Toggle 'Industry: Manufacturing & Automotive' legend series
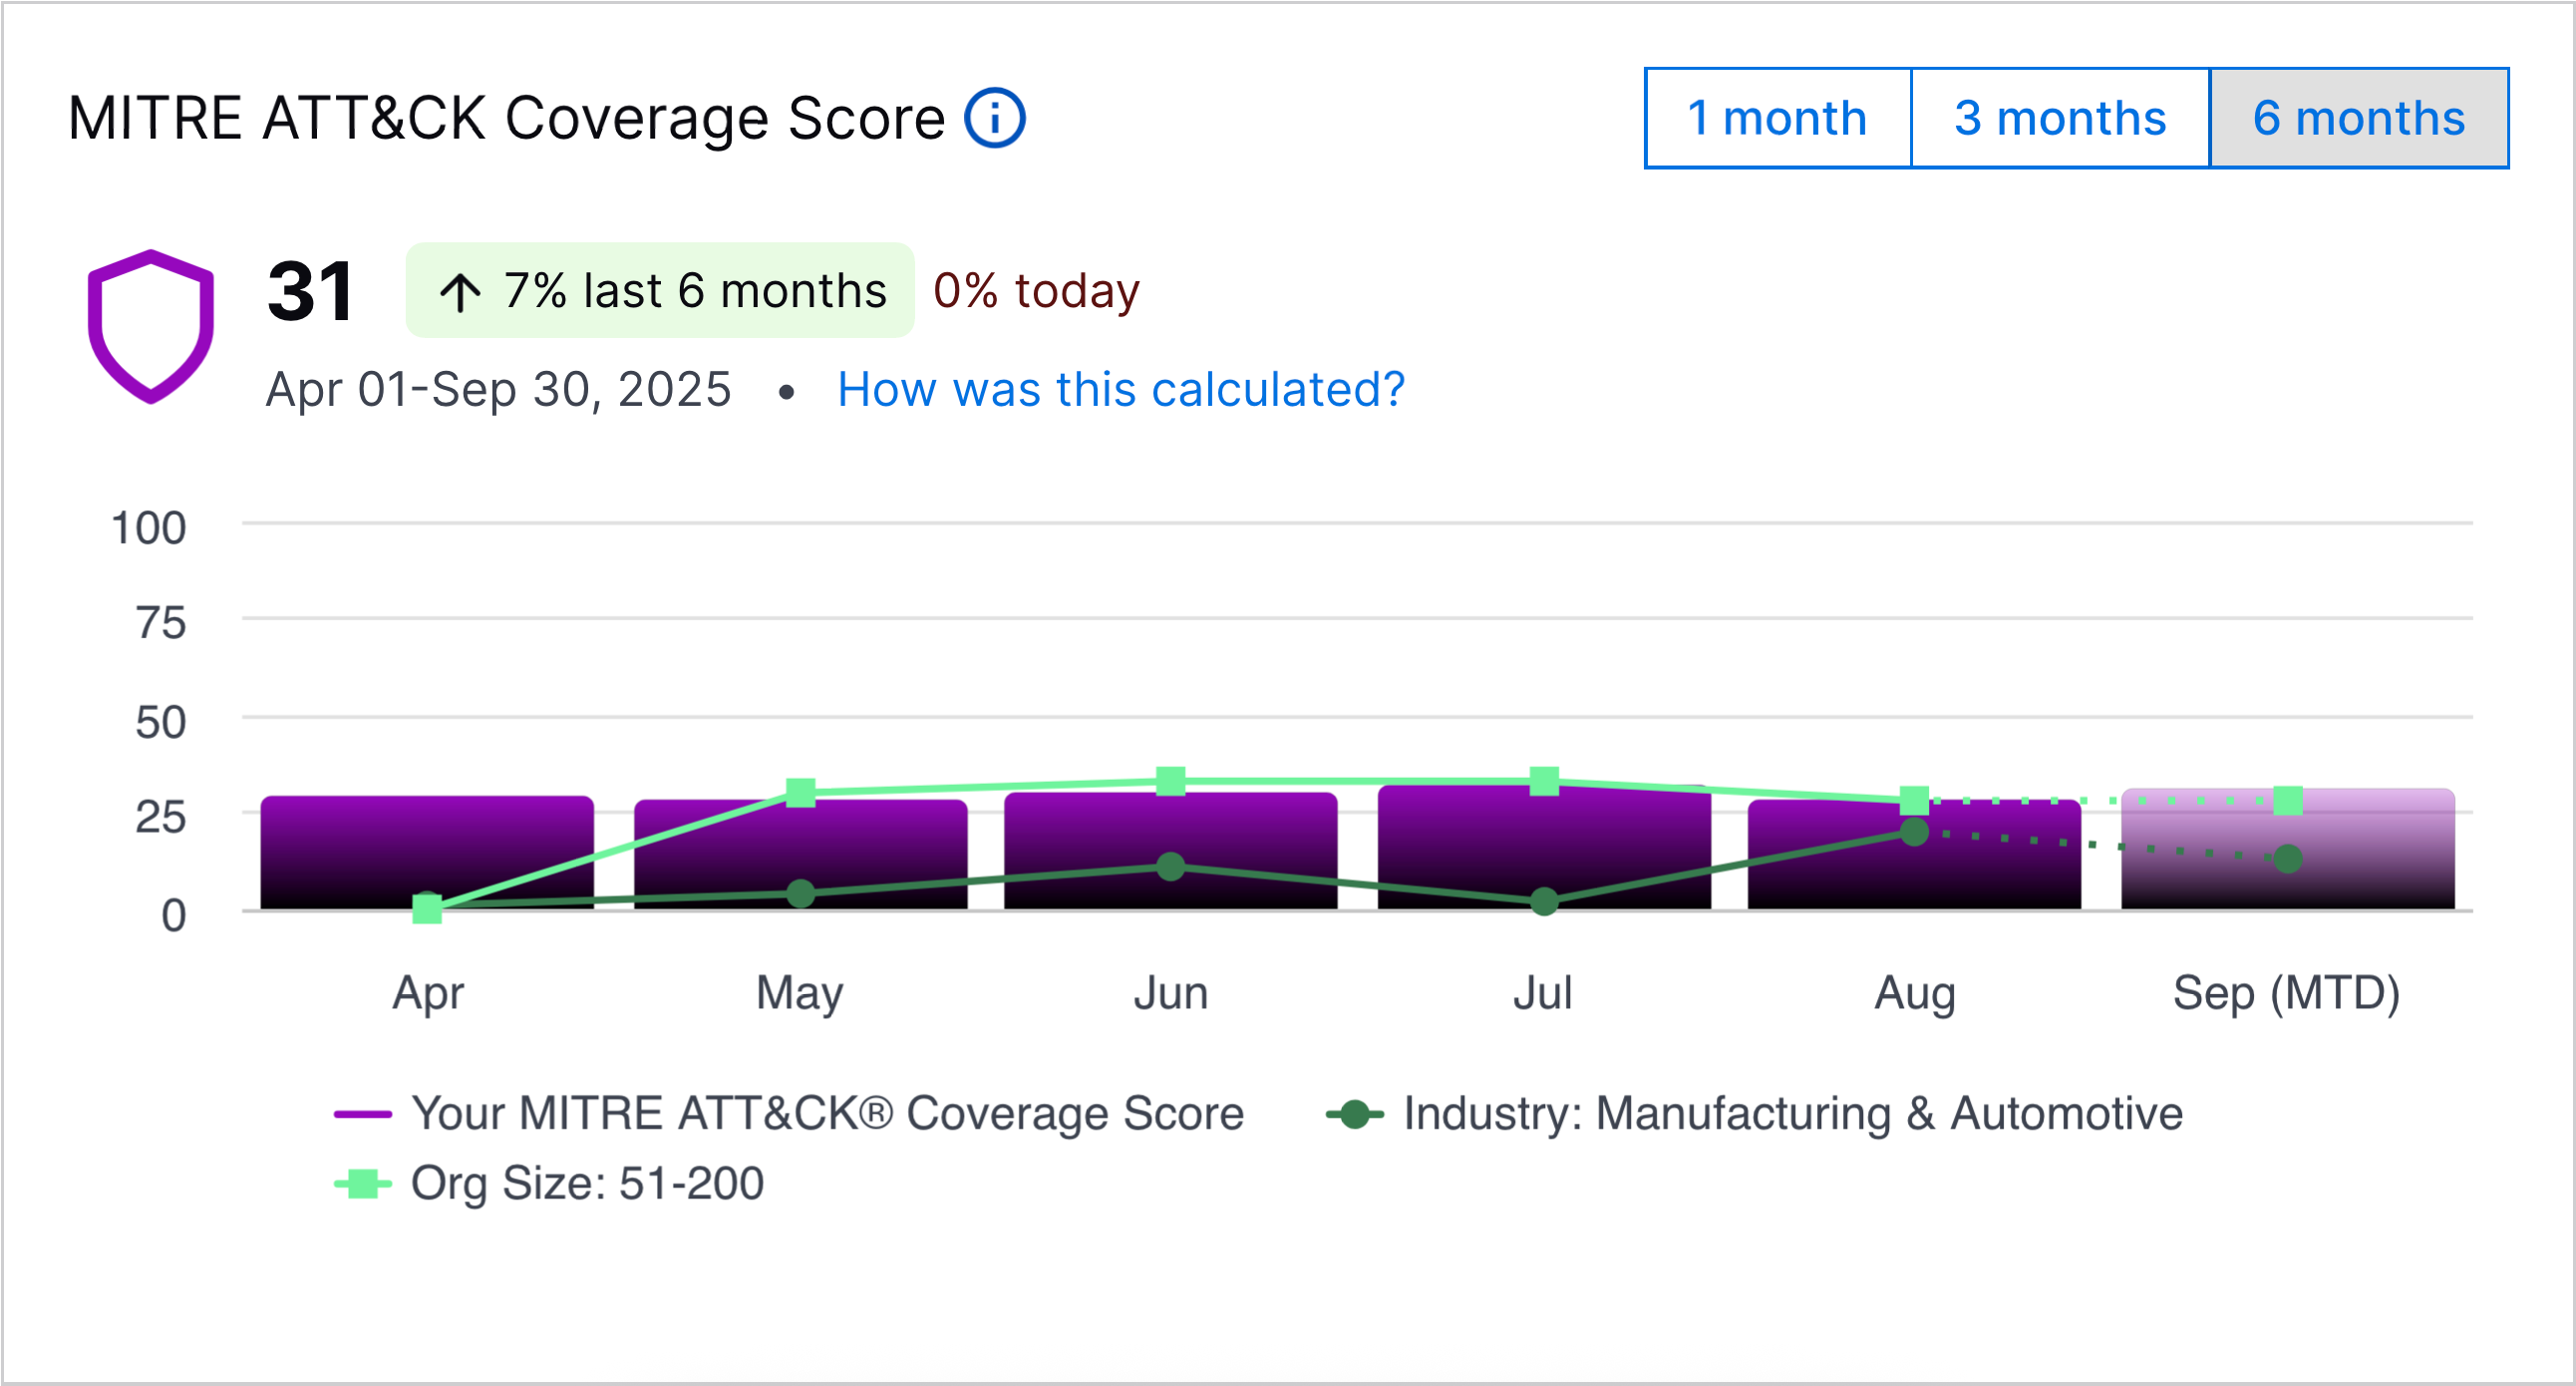This screenshot has width=2576, height=1386. (x=1754, y=1113)
